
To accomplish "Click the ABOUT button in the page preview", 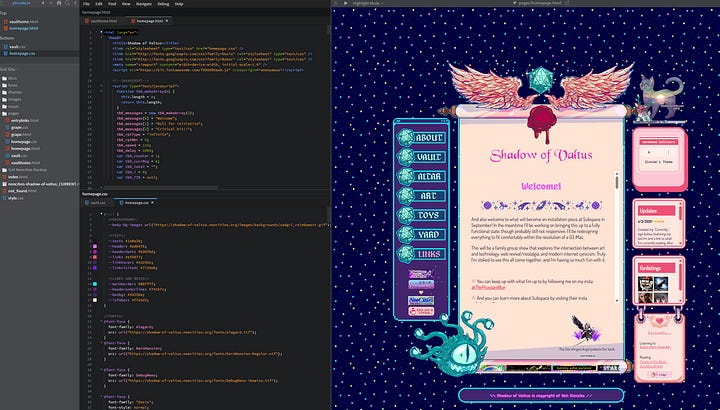I will [422, 137].
